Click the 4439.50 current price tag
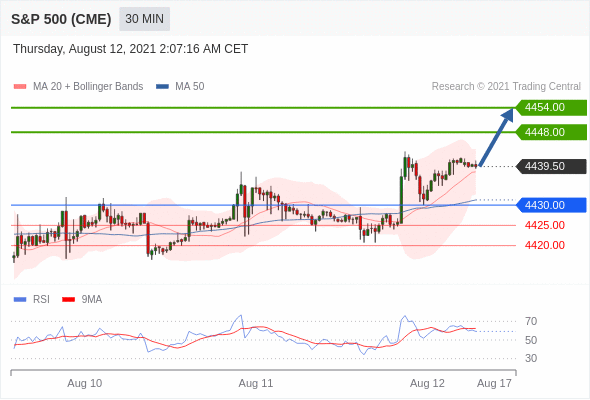 pyautogui.click(x=551, y=166)
